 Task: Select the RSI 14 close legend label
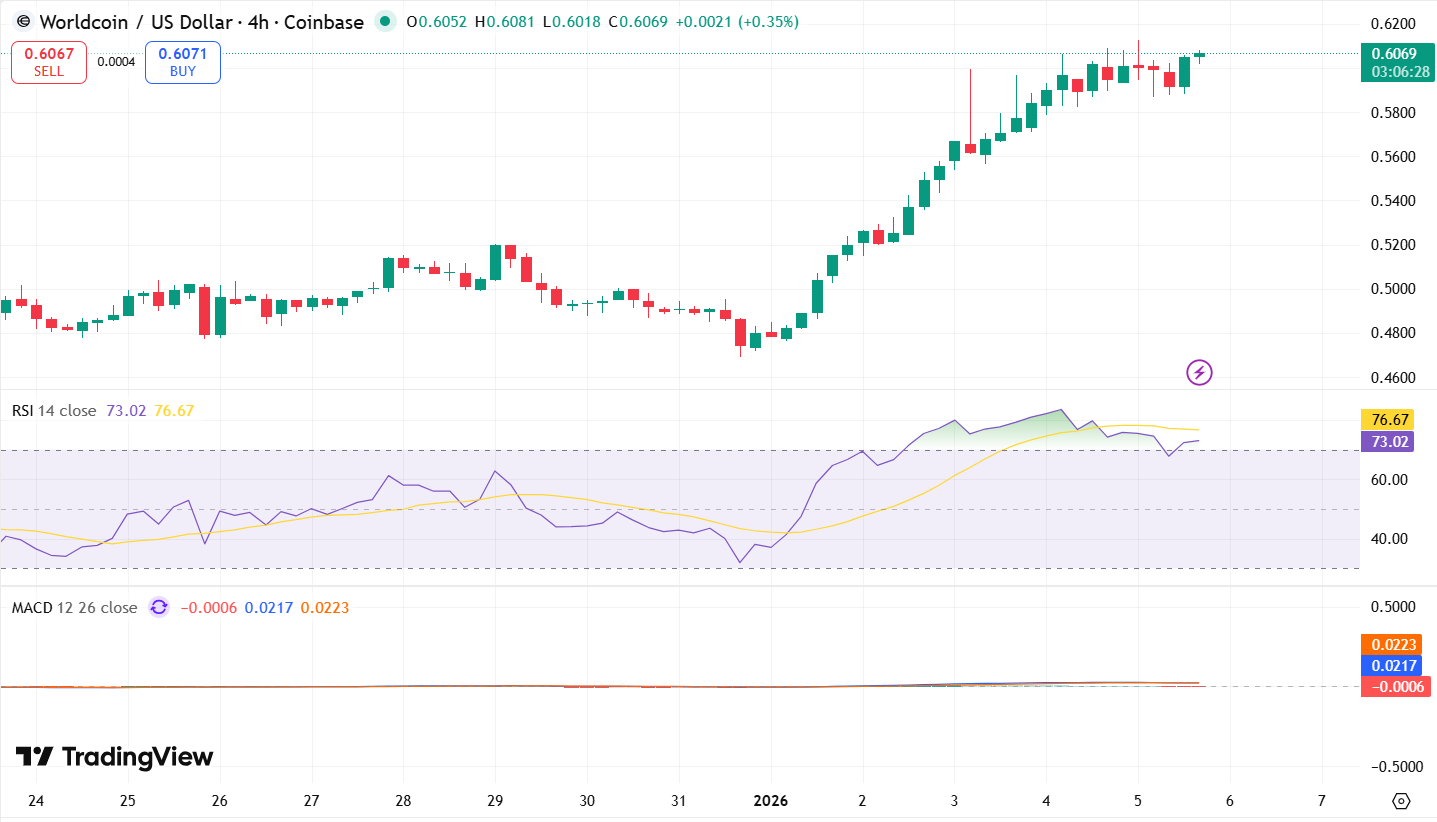[x=55, y=410]
